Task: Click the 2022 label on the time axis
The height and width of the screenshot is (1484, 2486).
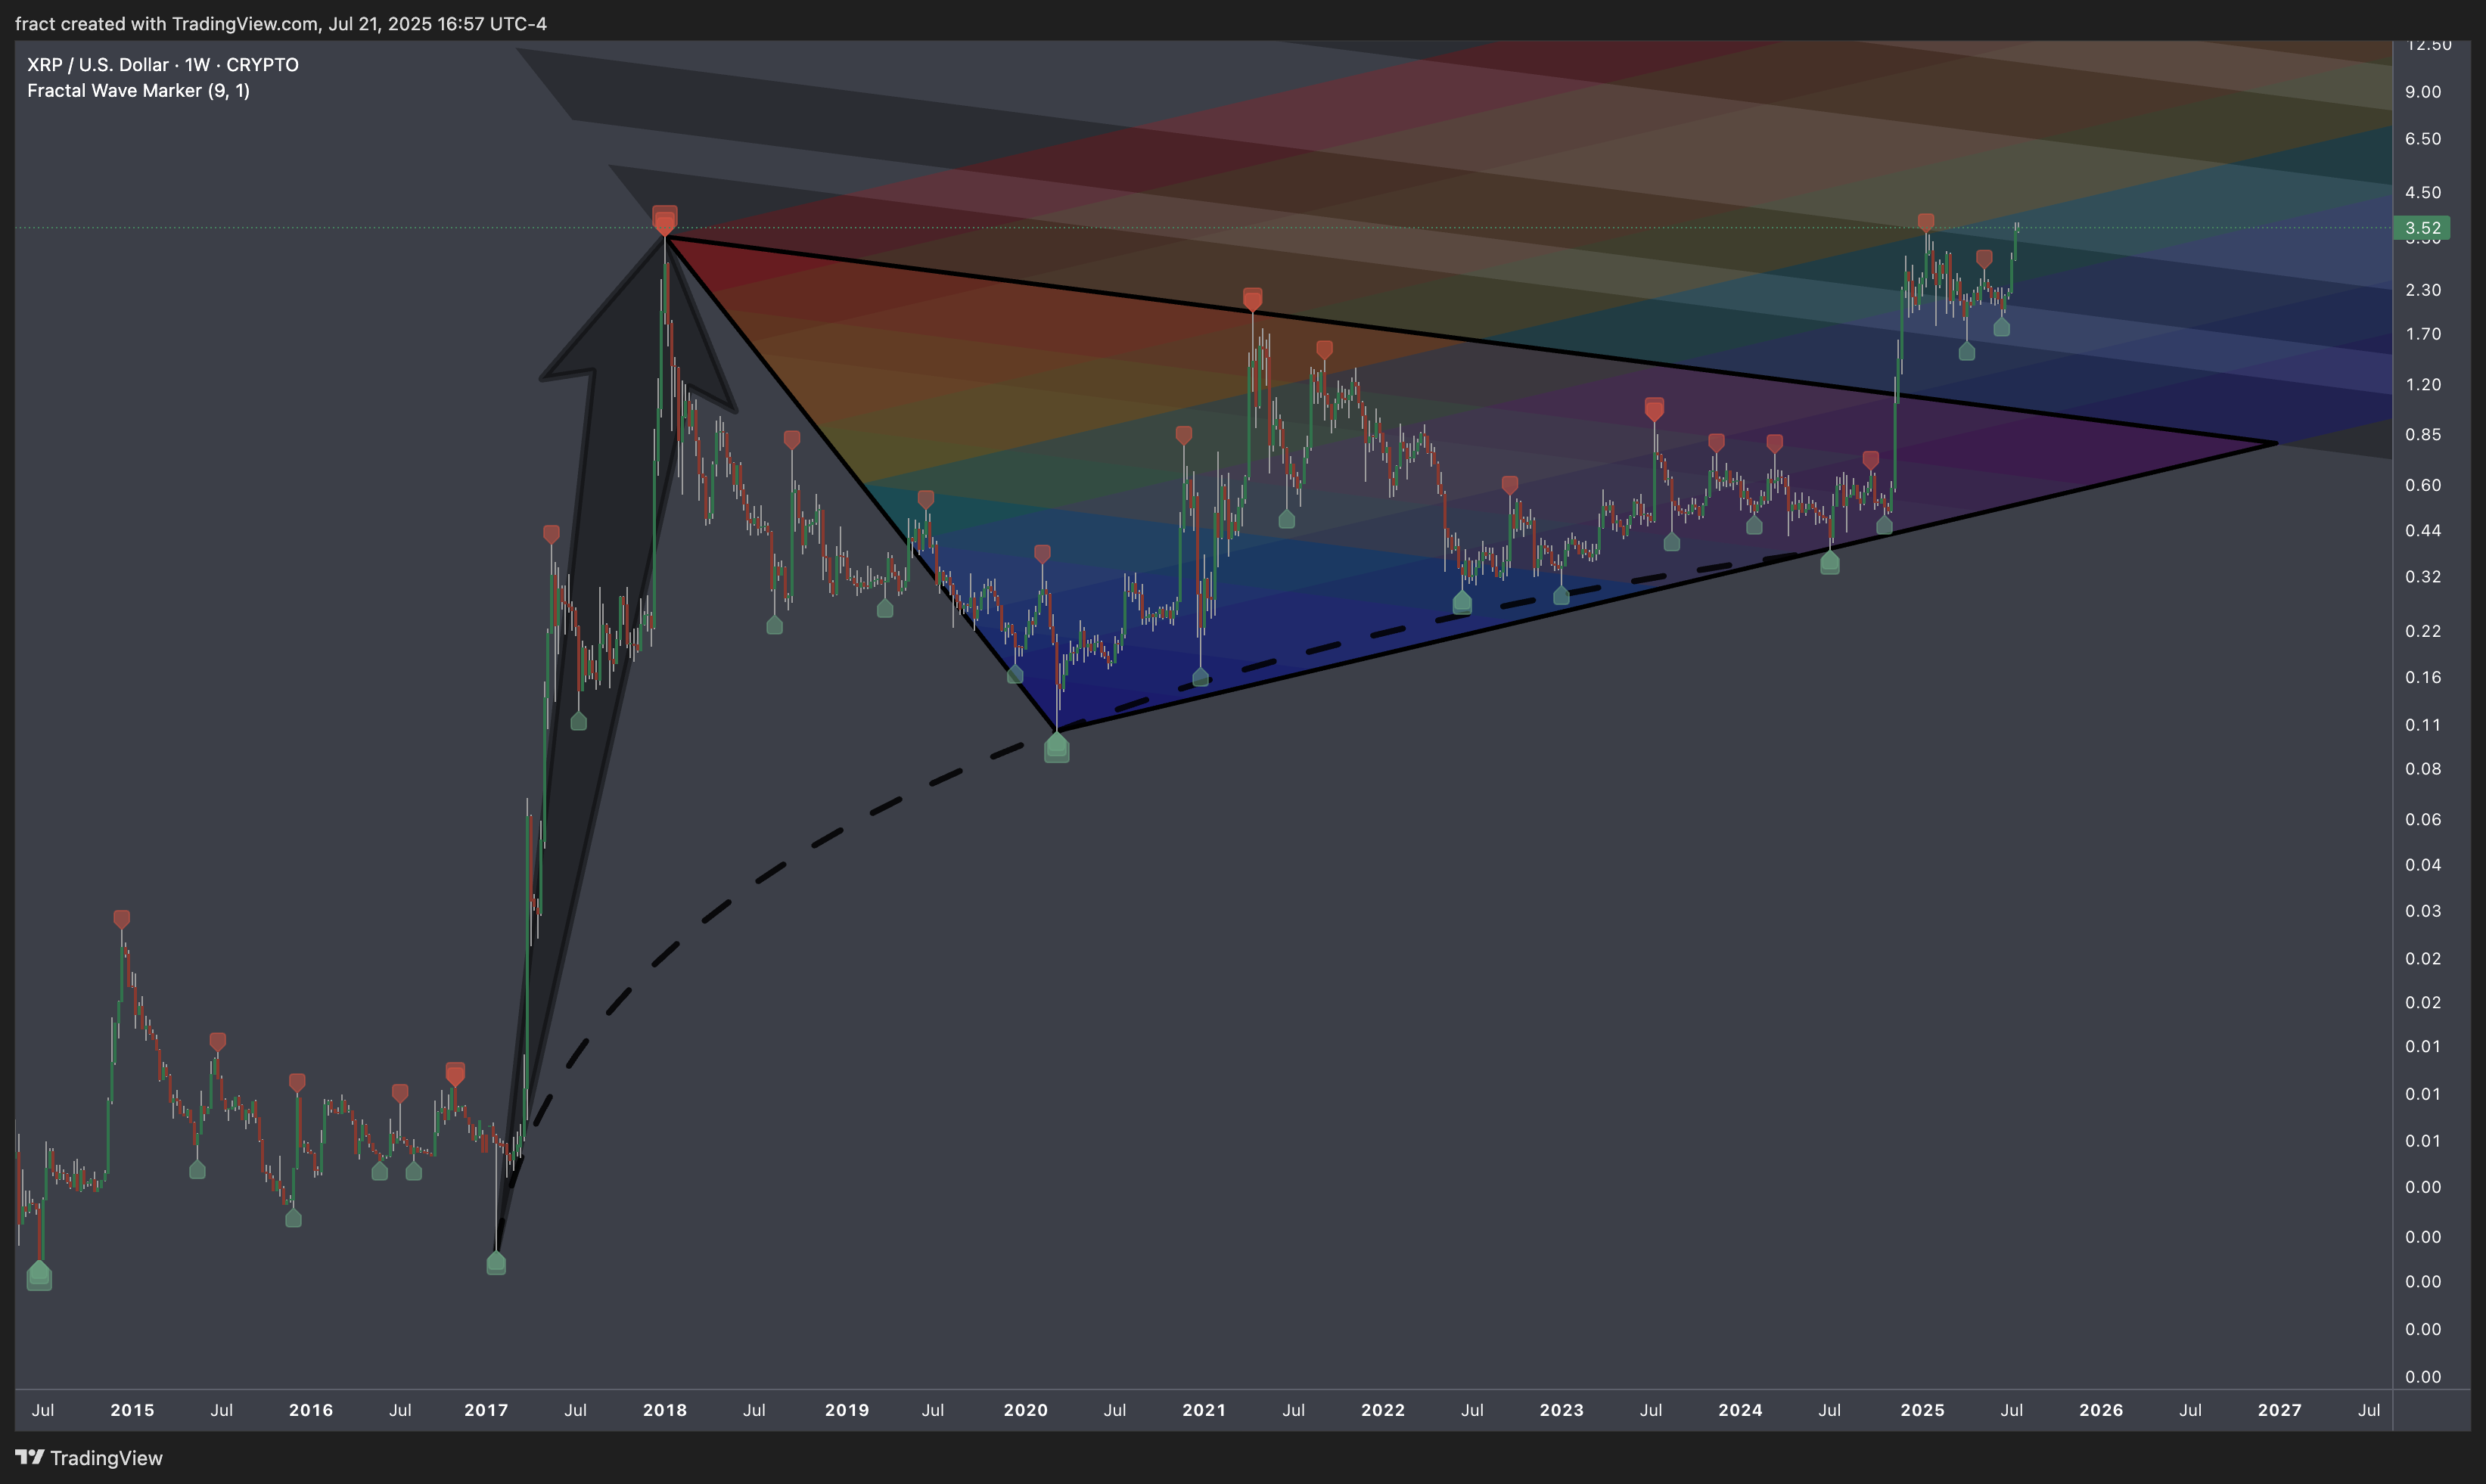Action: point(1383,1410)
